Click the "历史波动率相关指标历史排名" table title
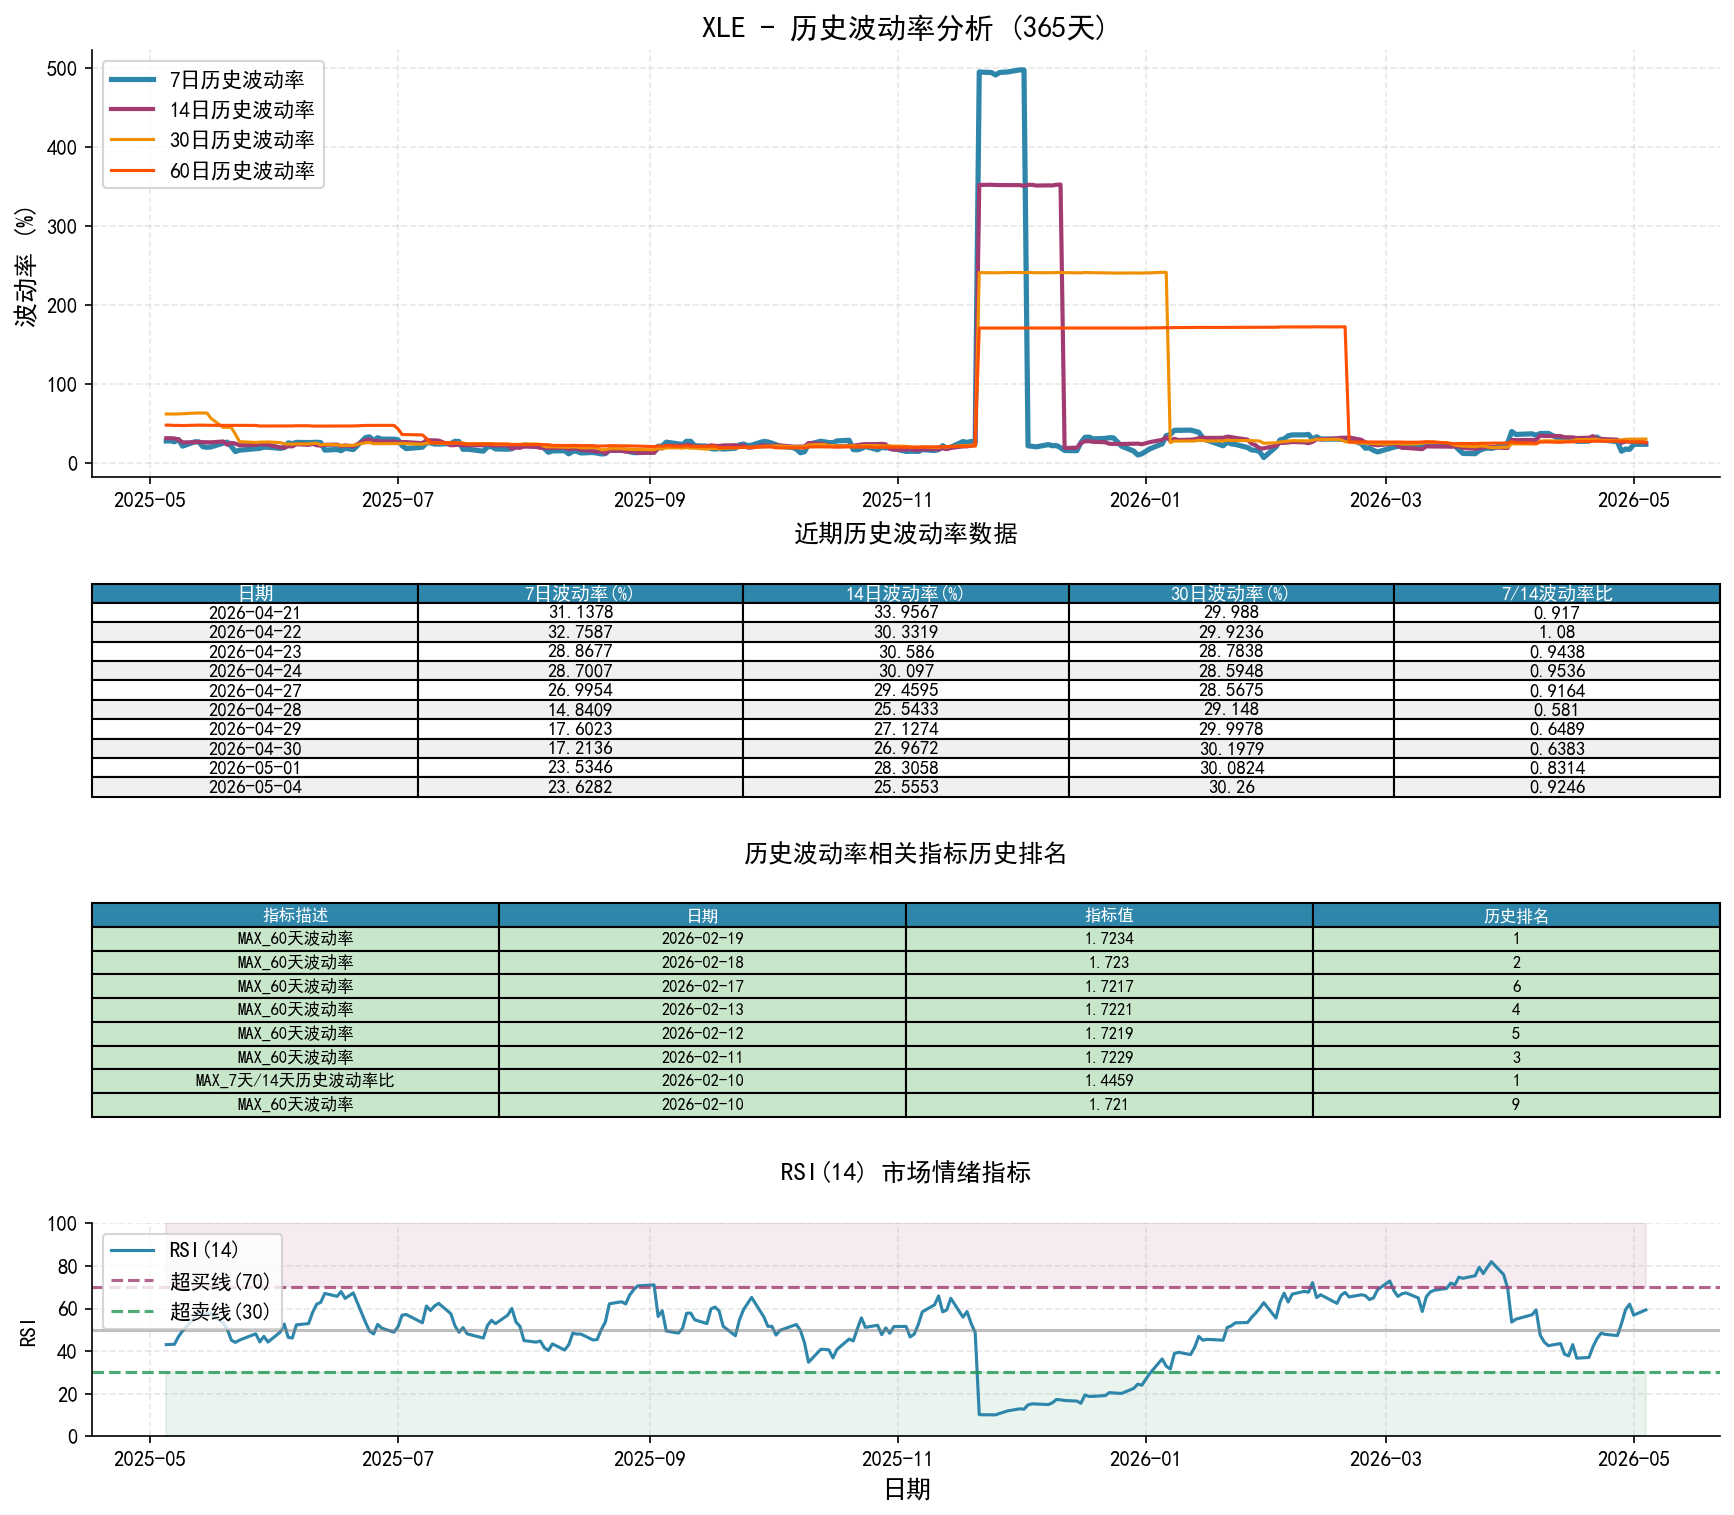This screenshot has height=1515, width=1734. coord(906,853)
